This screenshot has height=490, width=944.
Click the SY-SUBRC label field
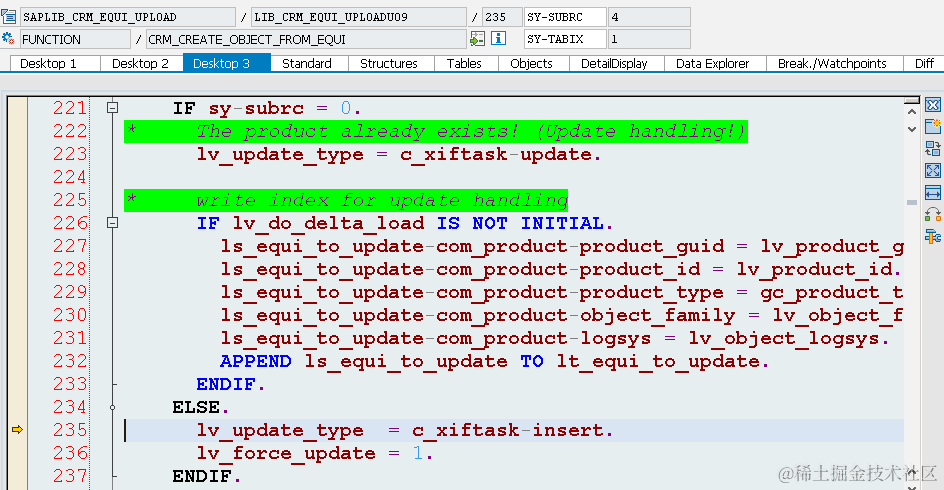click(x=565, y=17)
